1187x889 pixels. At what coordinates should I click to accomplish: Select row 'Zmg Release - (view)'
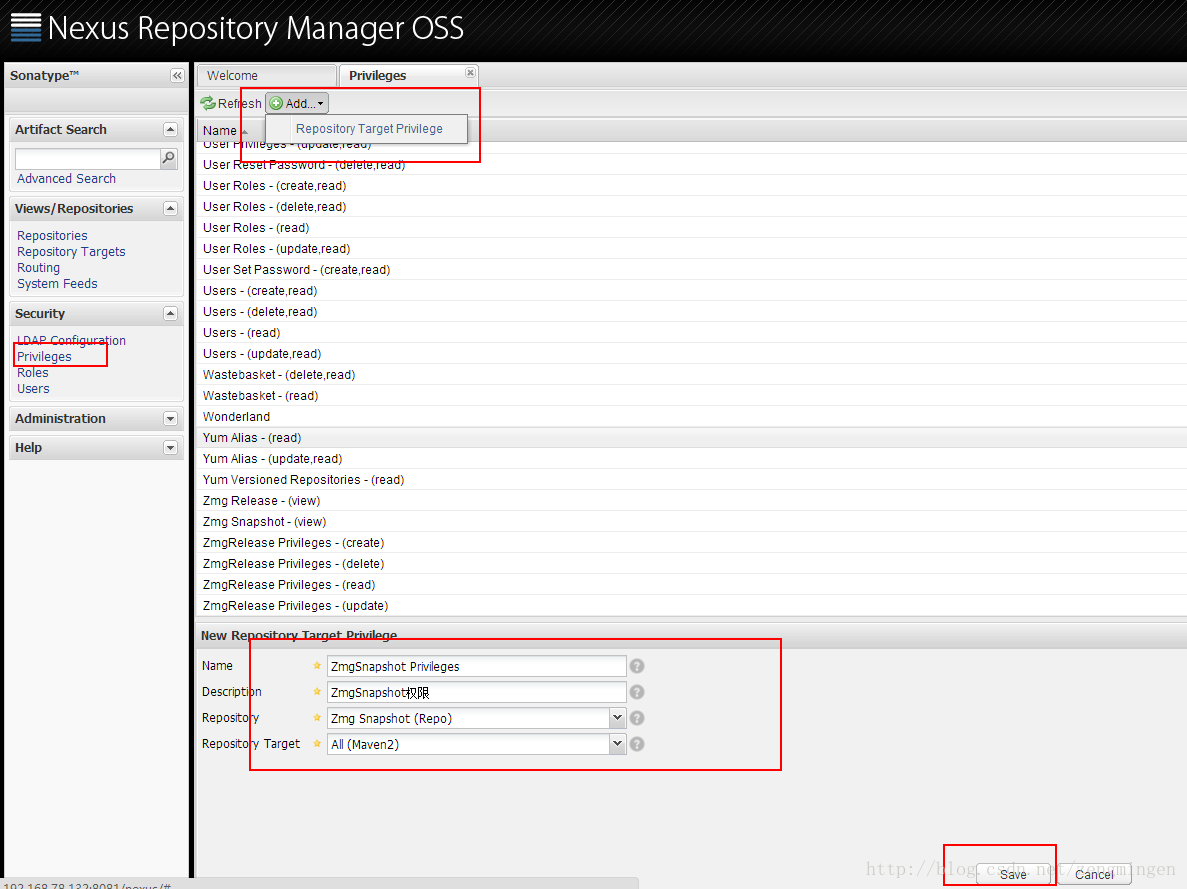point(691,501)
